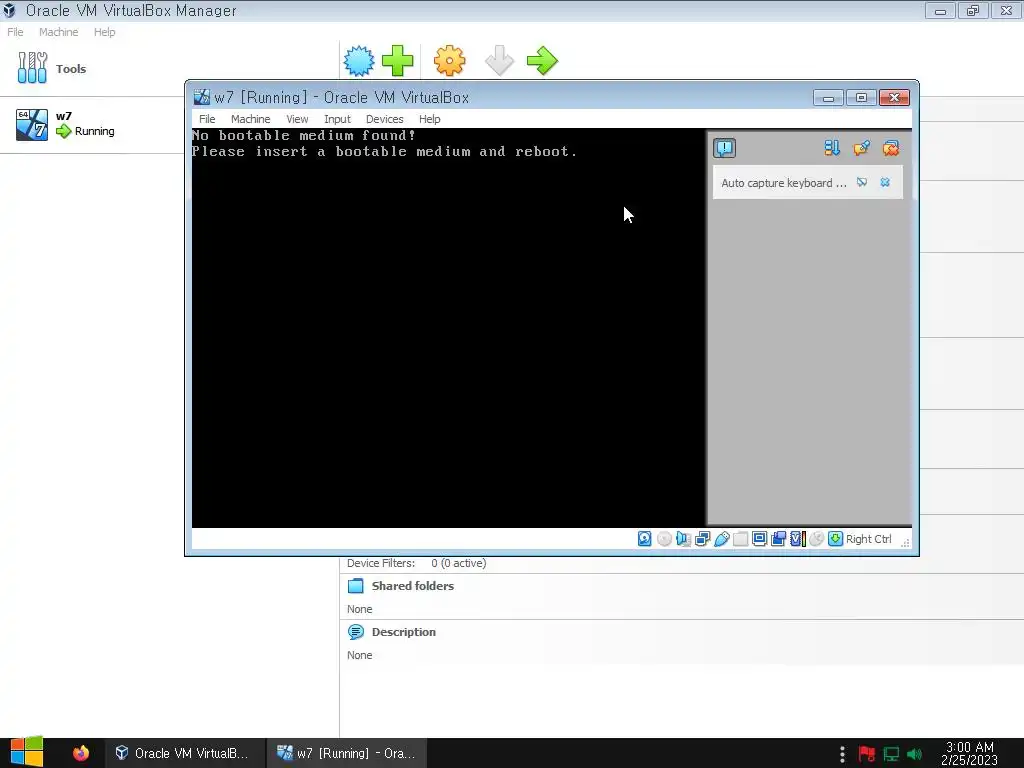Click the green keyboard capture host-key icon
This screenshot has height=768, width=1024.
pyautogui.click(x=835, y=539)
